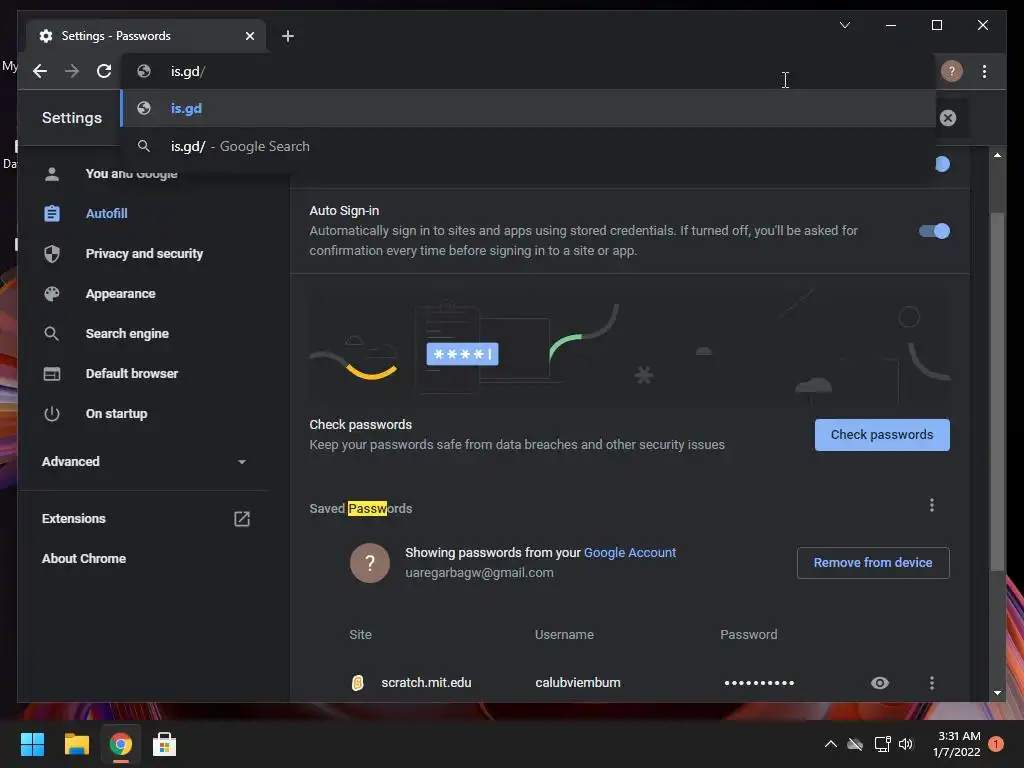Click the Autofill clipboard icon
1024x768 pixels.
(x=52, y=214)
